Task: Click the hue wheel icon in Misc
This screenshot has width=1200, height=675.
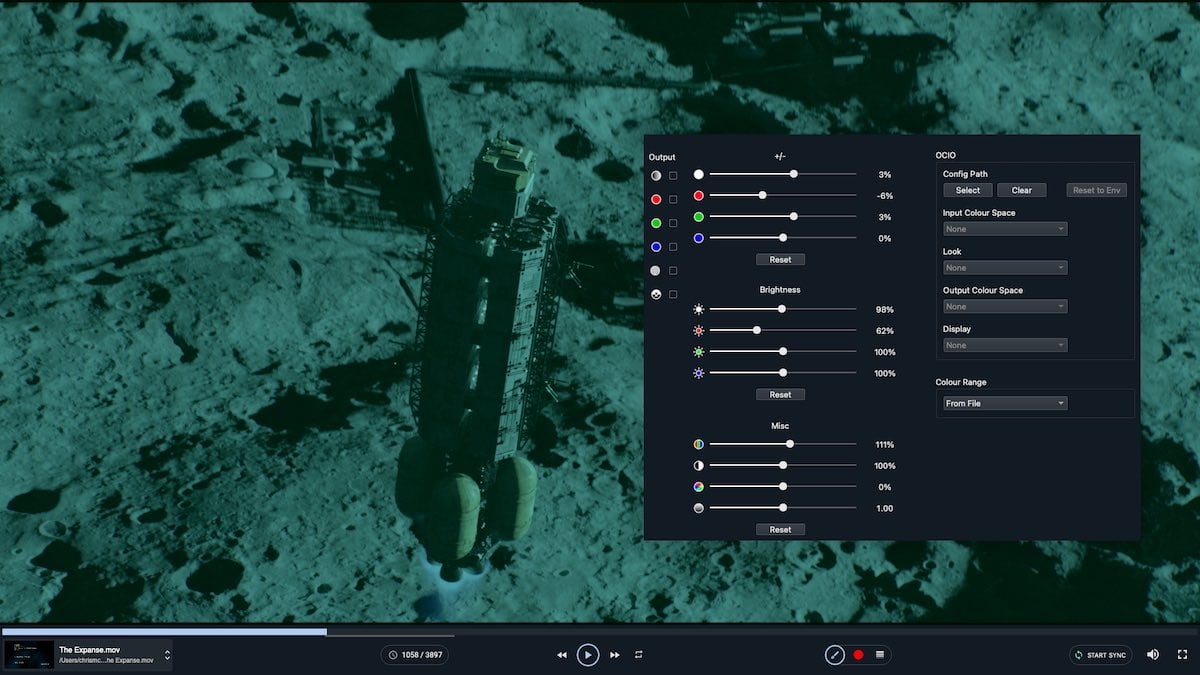Action: 699,487
